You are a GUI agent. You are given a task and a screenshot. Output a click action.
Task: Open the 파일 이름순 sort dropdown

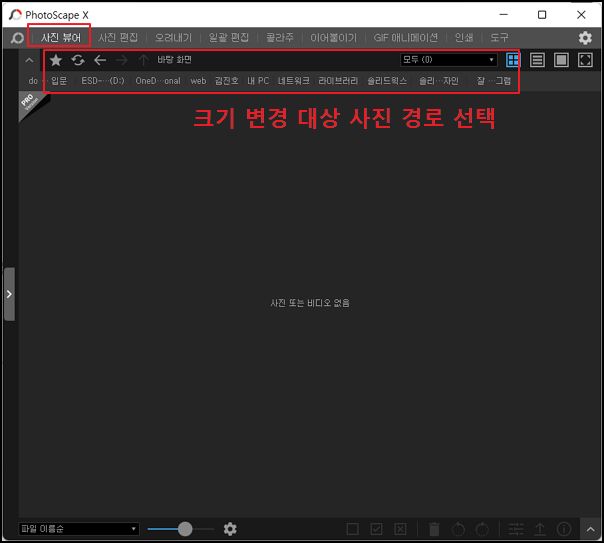point(79,529)
